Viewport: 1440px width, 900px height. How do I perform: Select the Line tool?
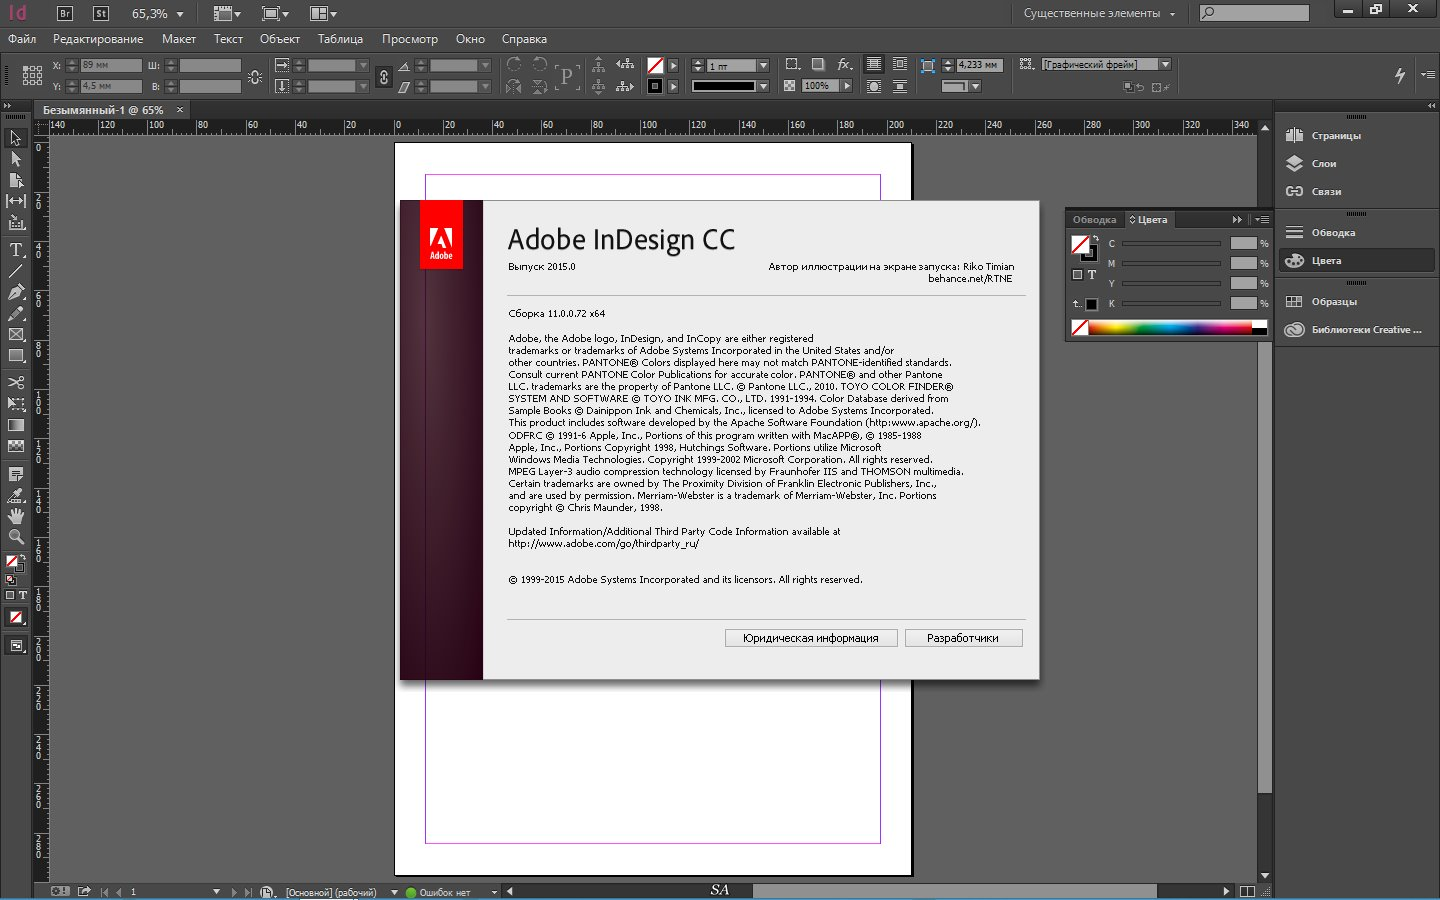16,271
